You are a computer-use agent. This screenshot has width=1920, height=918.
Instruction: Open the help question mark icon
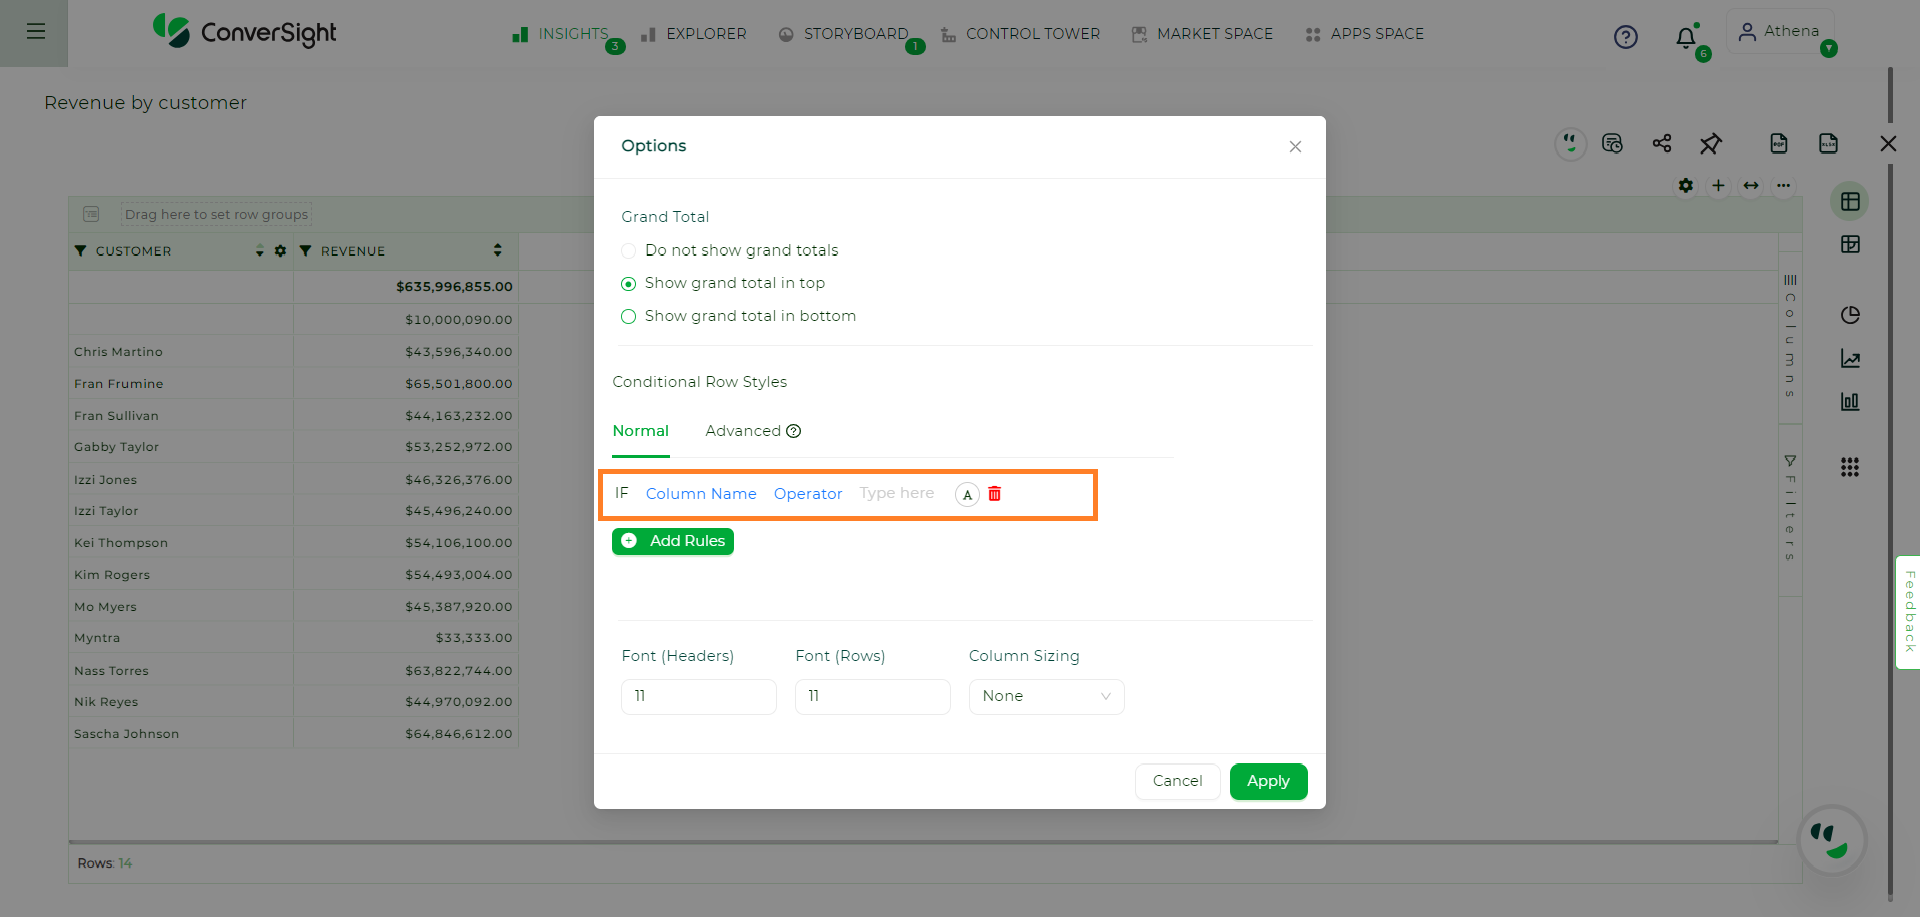[x=1626, y=38]
